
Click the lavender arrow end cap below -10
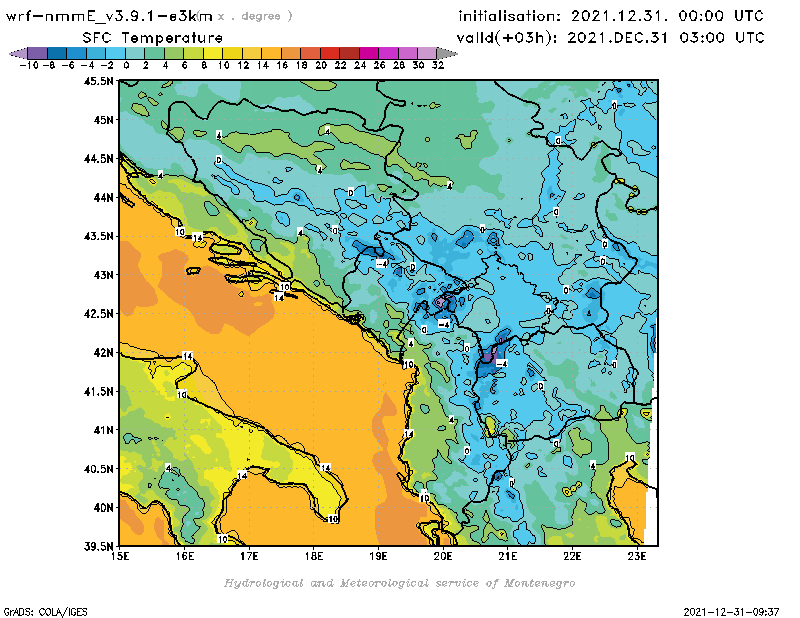[18, 53]
